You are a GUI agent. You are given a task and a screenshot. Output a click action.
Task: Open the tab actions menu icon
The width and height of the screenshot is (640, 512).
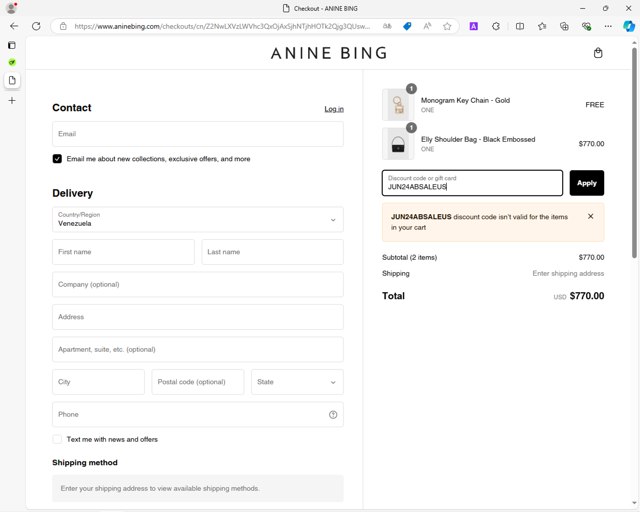tap(12, 45)
